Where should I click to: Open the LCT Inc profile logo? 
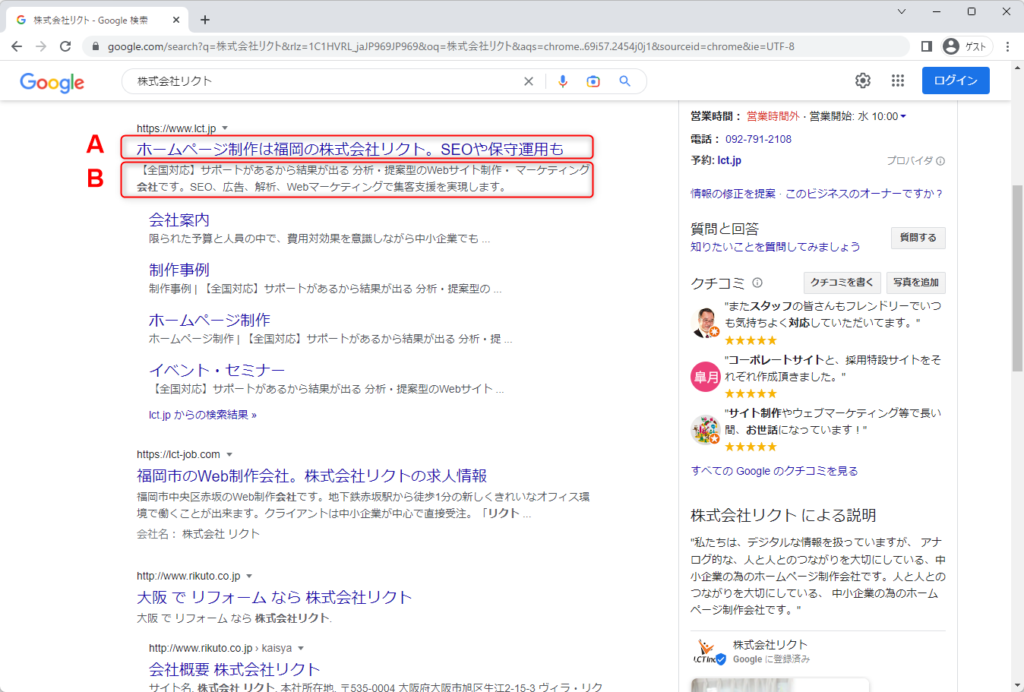pyautogui.click(x=708, y=652)
